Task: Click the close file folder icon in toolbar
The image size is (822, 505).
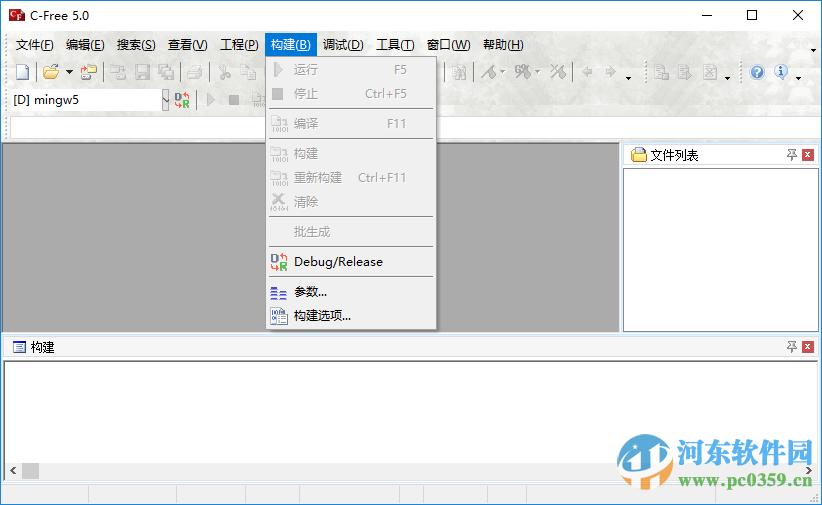Action: click(x=118, y=72)
